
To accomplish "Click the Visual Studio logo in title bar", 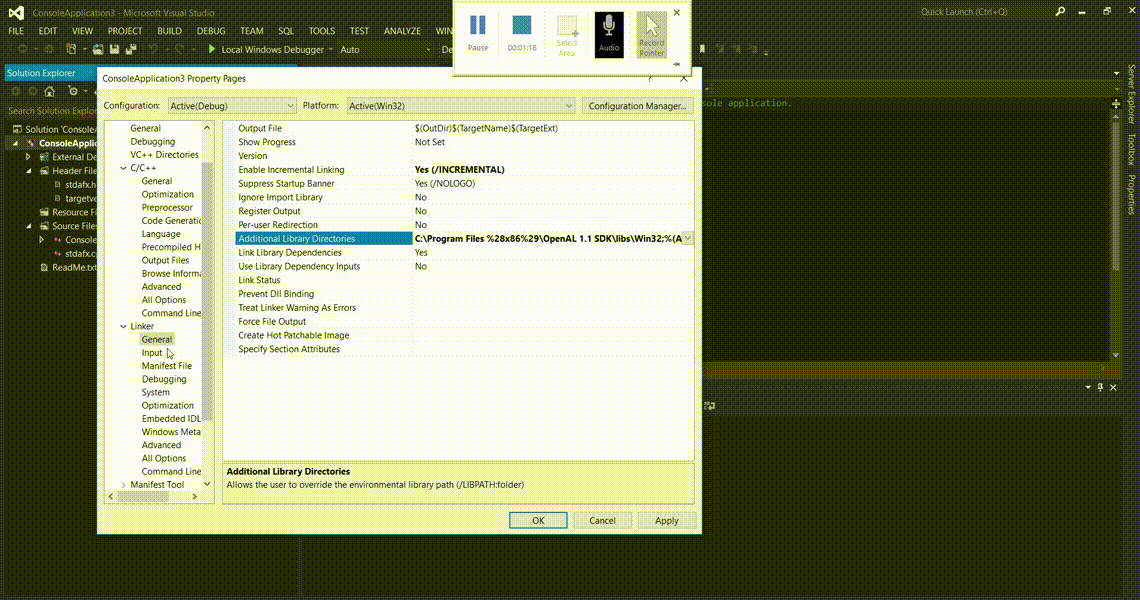I will click(x=16, y=12).
